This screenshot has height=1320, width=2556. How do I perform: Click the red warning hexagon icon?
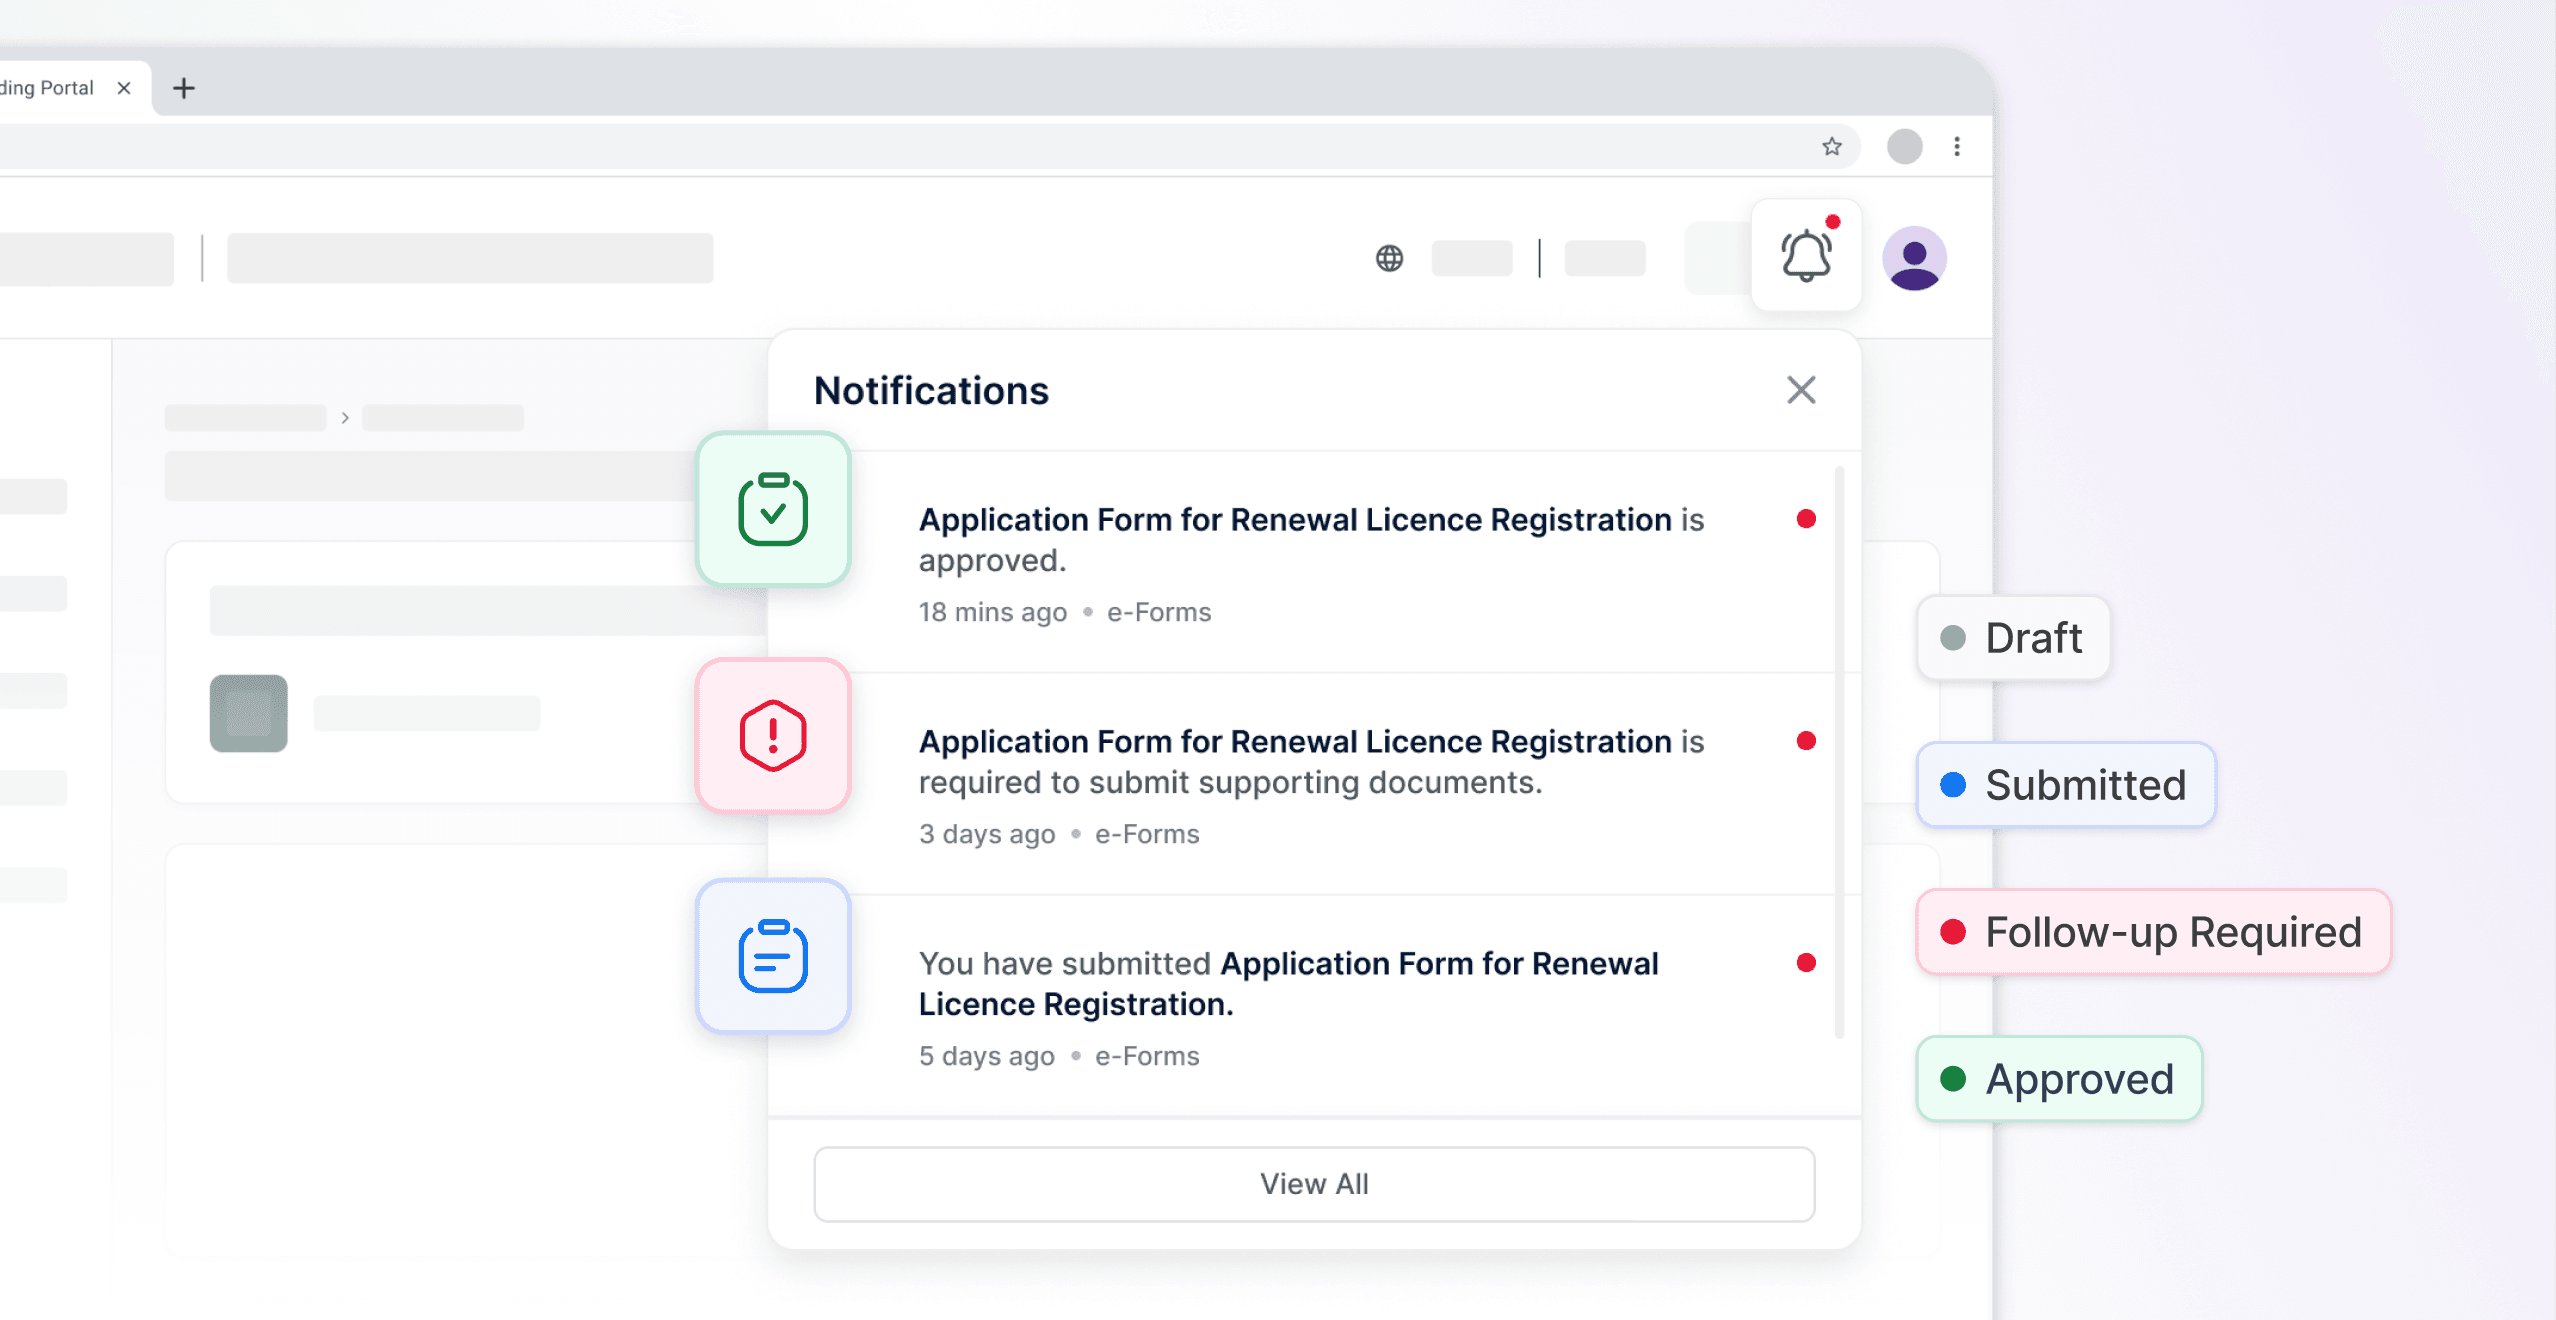coord(773,736)
